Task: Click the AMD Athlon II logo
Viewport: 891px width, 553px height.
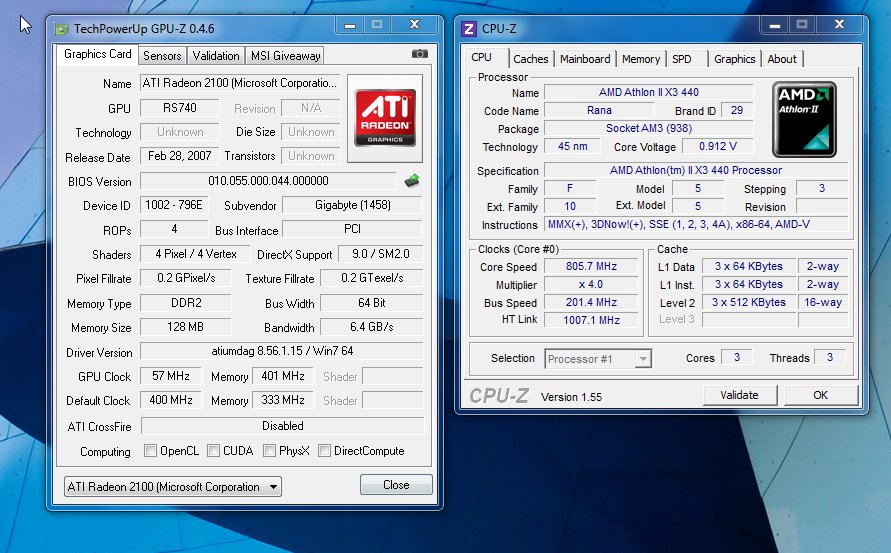Action: 804,119
